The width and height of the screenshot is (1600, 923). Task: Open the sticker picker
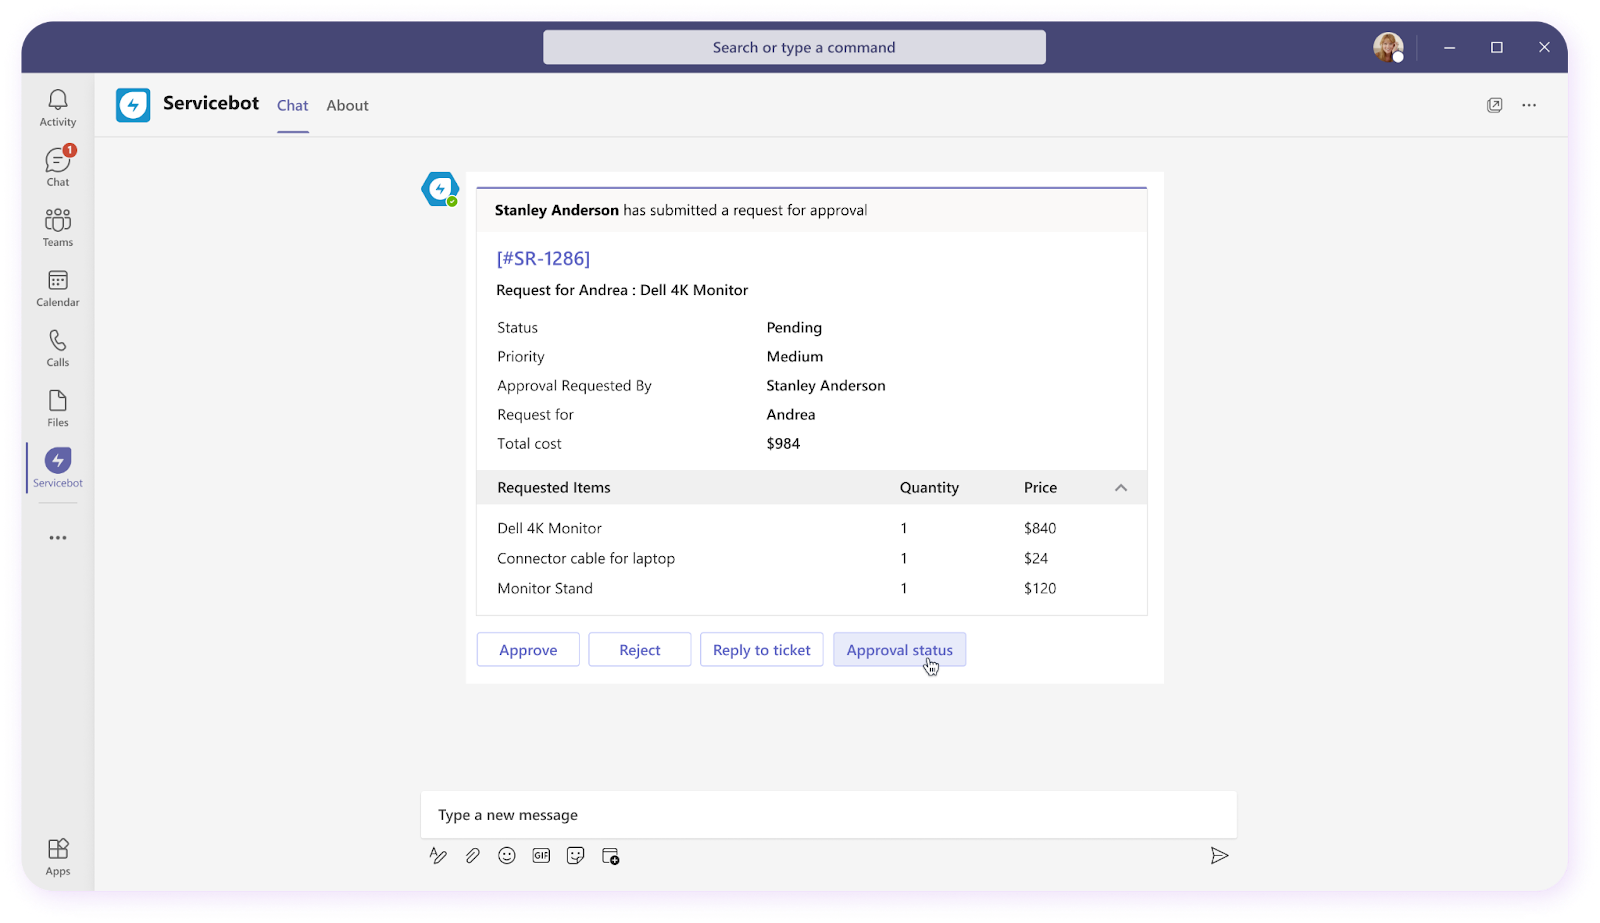575,856
